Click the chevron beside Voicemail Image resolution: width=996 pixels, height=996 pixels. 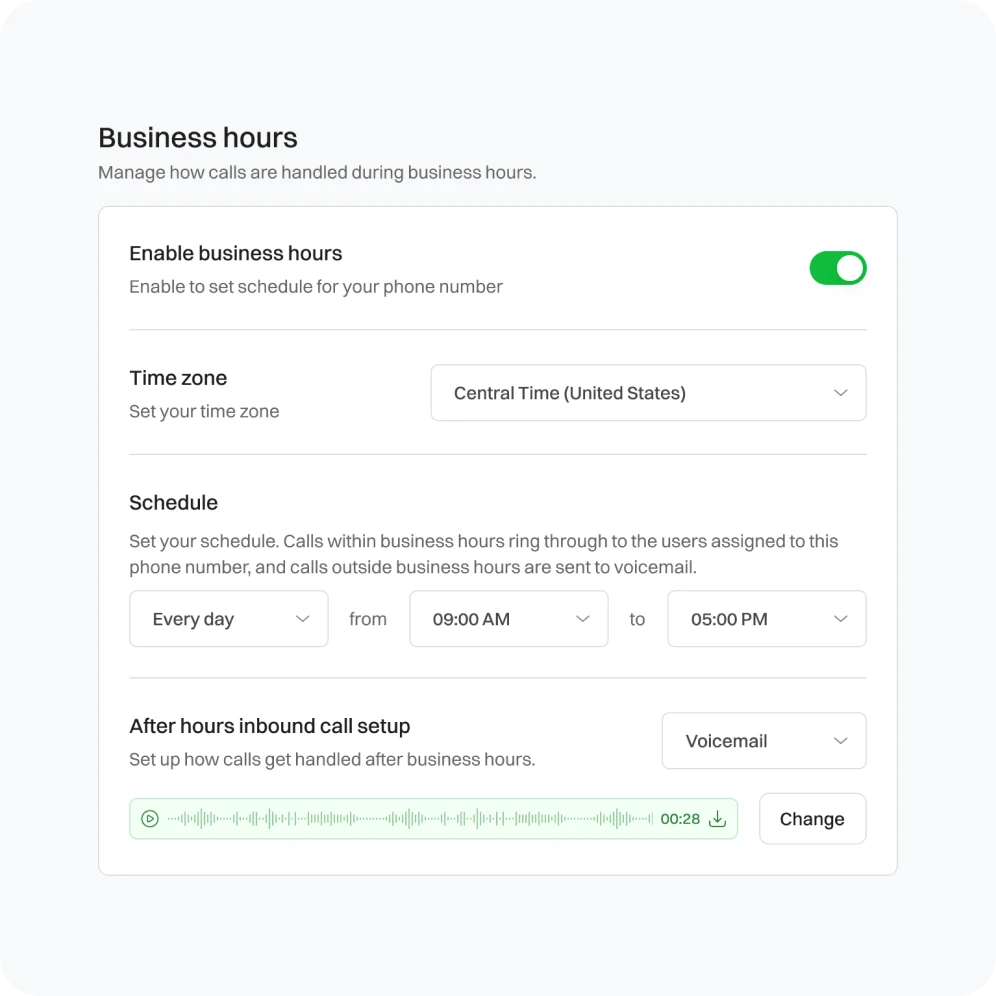pos(840,741)
